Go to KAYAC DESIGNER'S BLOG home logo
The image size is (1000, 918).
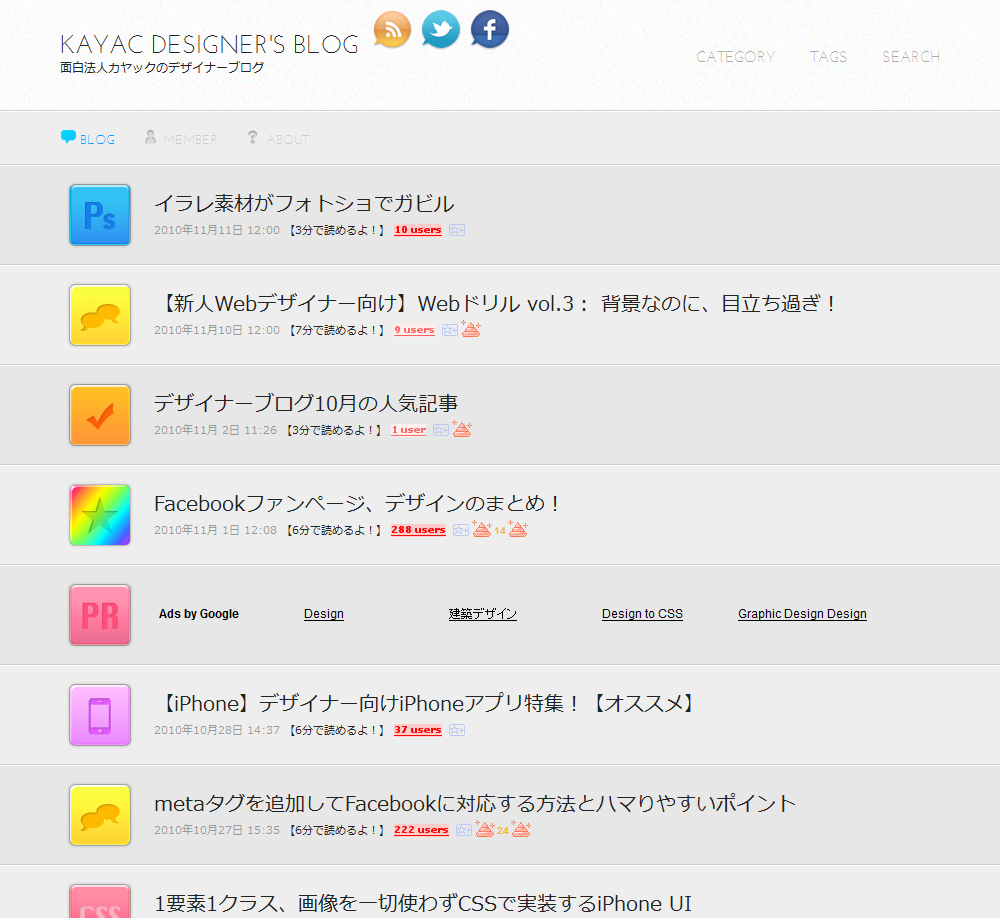209,45
